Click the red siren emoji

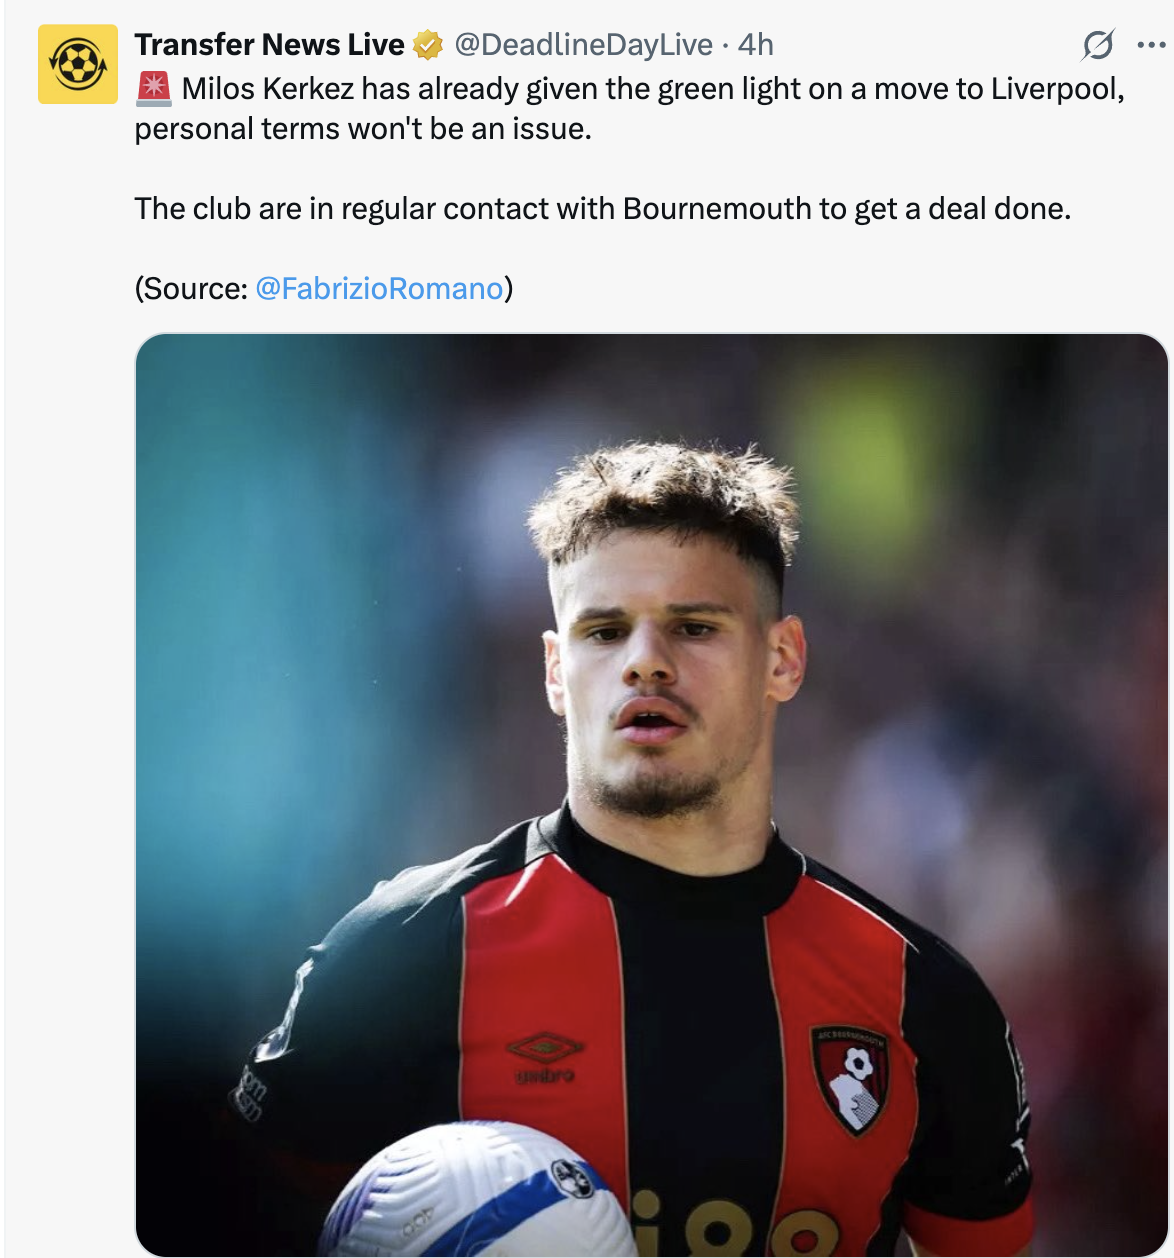[x=153, y=89]
